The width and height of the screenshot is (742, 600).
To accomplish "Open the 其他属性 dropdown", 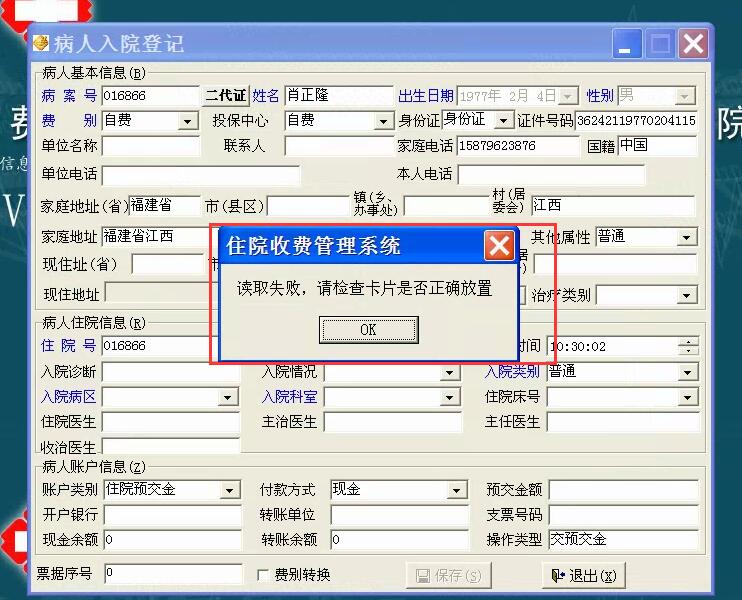I will click(x=686, y=237).
